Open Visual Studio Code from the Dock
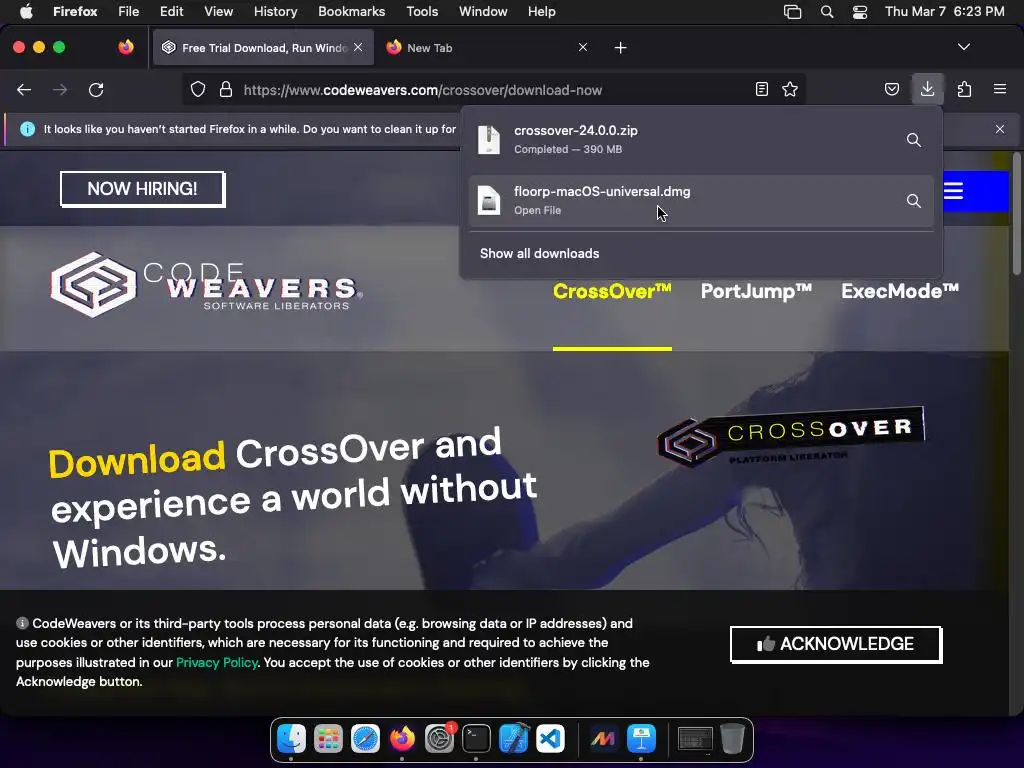 tap(551, 739)
